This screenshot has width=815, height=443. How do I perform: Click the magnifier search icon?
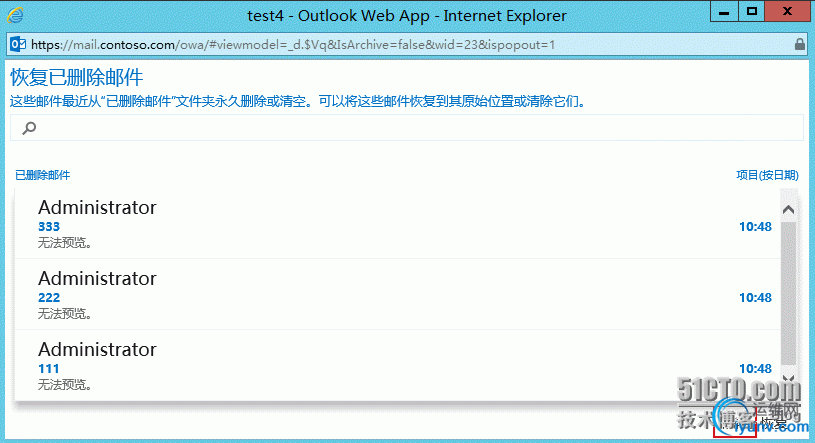coord(29,127)
